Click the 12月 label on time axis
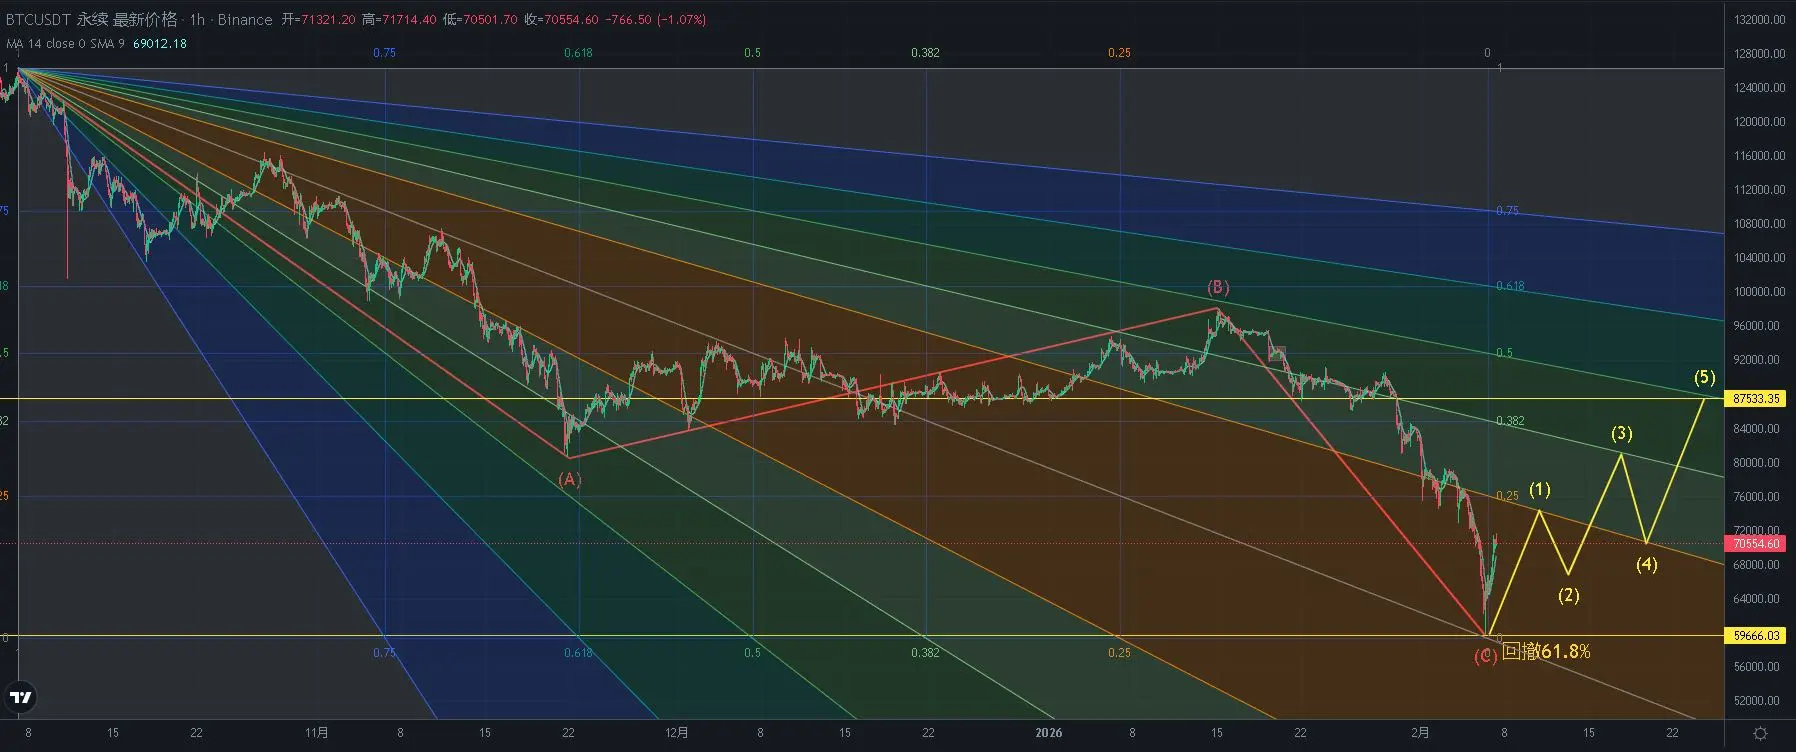Viewport: 1796px width, 752px height. pyautogui.click(x=677, y=733)
